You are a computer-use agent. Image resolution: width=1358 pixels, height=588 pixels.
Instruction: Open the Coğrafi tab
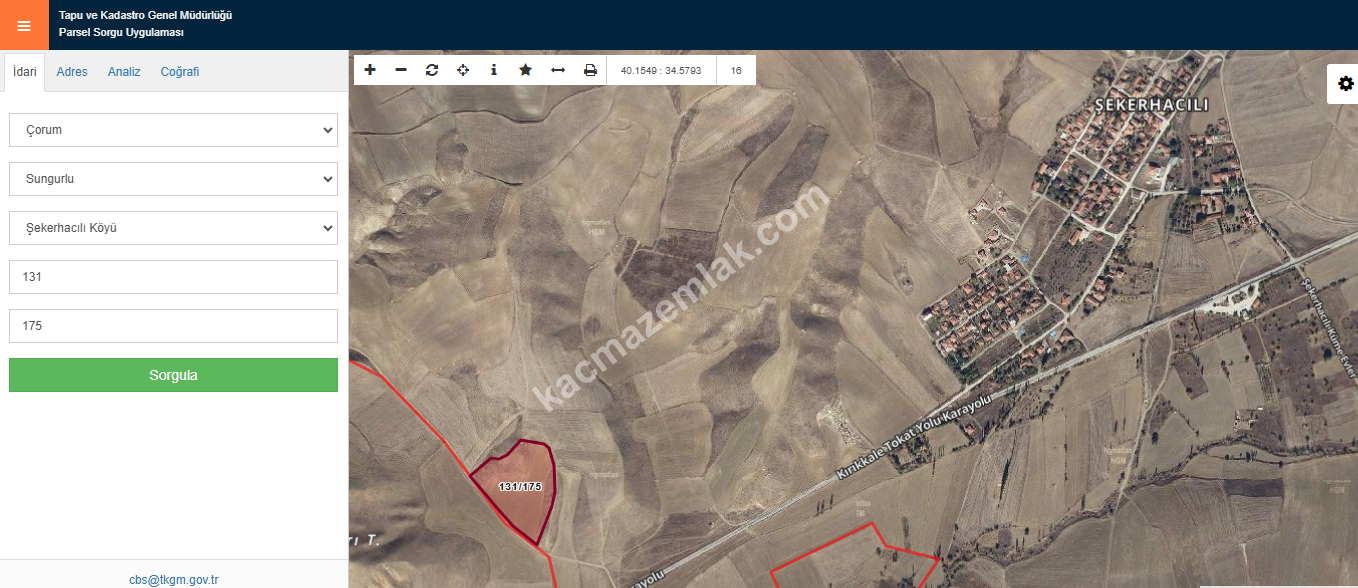click(x=180, y=72)
